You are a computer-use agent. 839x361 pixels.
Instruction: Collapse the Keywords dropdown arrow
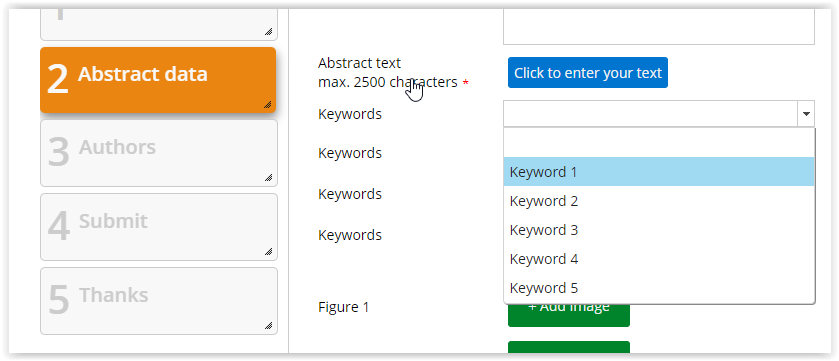pos(806,113)
